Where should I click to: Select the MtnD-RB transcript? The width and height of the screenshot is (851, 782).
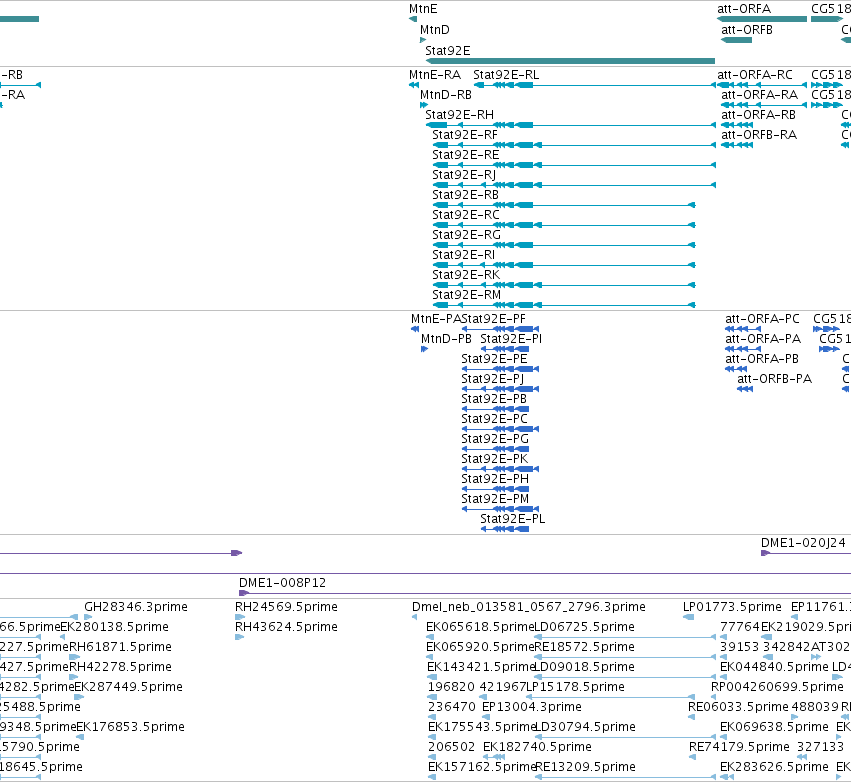click(x=424, y=105)
